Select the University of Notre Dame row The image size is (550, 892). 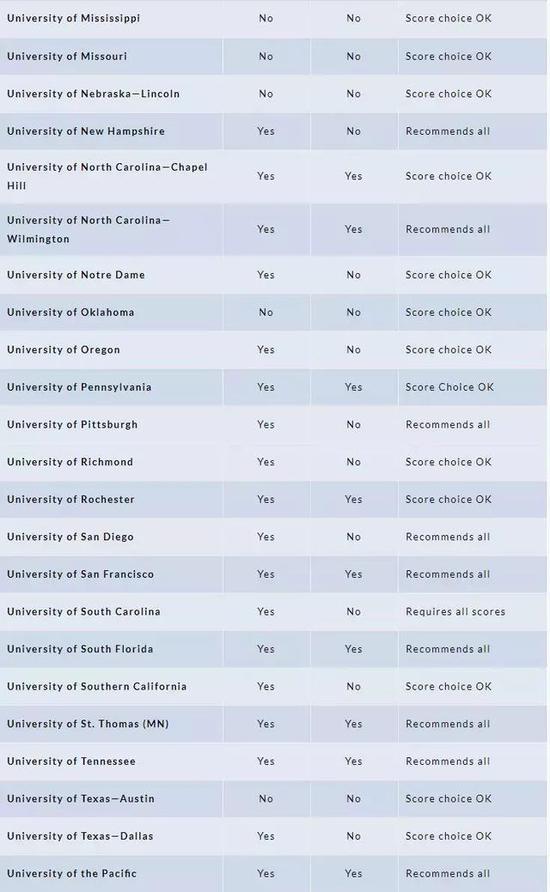pyautogui.click(x=273, y=275)
